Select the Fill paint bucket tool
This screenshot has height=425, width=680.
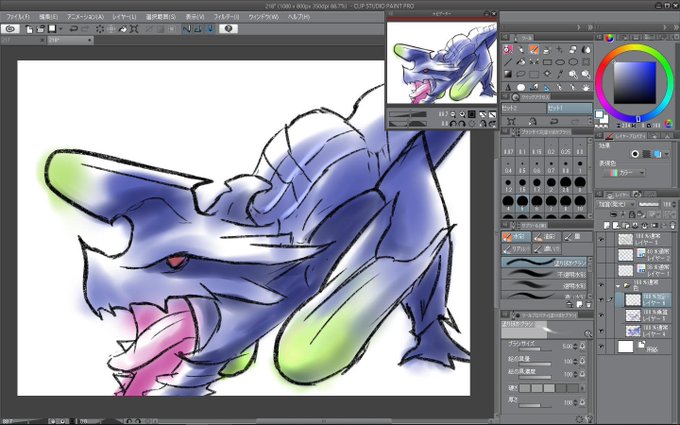521,62
